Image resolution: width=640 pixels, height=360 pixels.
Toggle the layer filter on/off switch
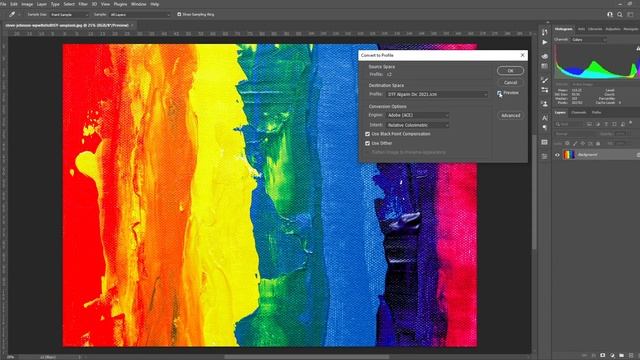[631, 123]
